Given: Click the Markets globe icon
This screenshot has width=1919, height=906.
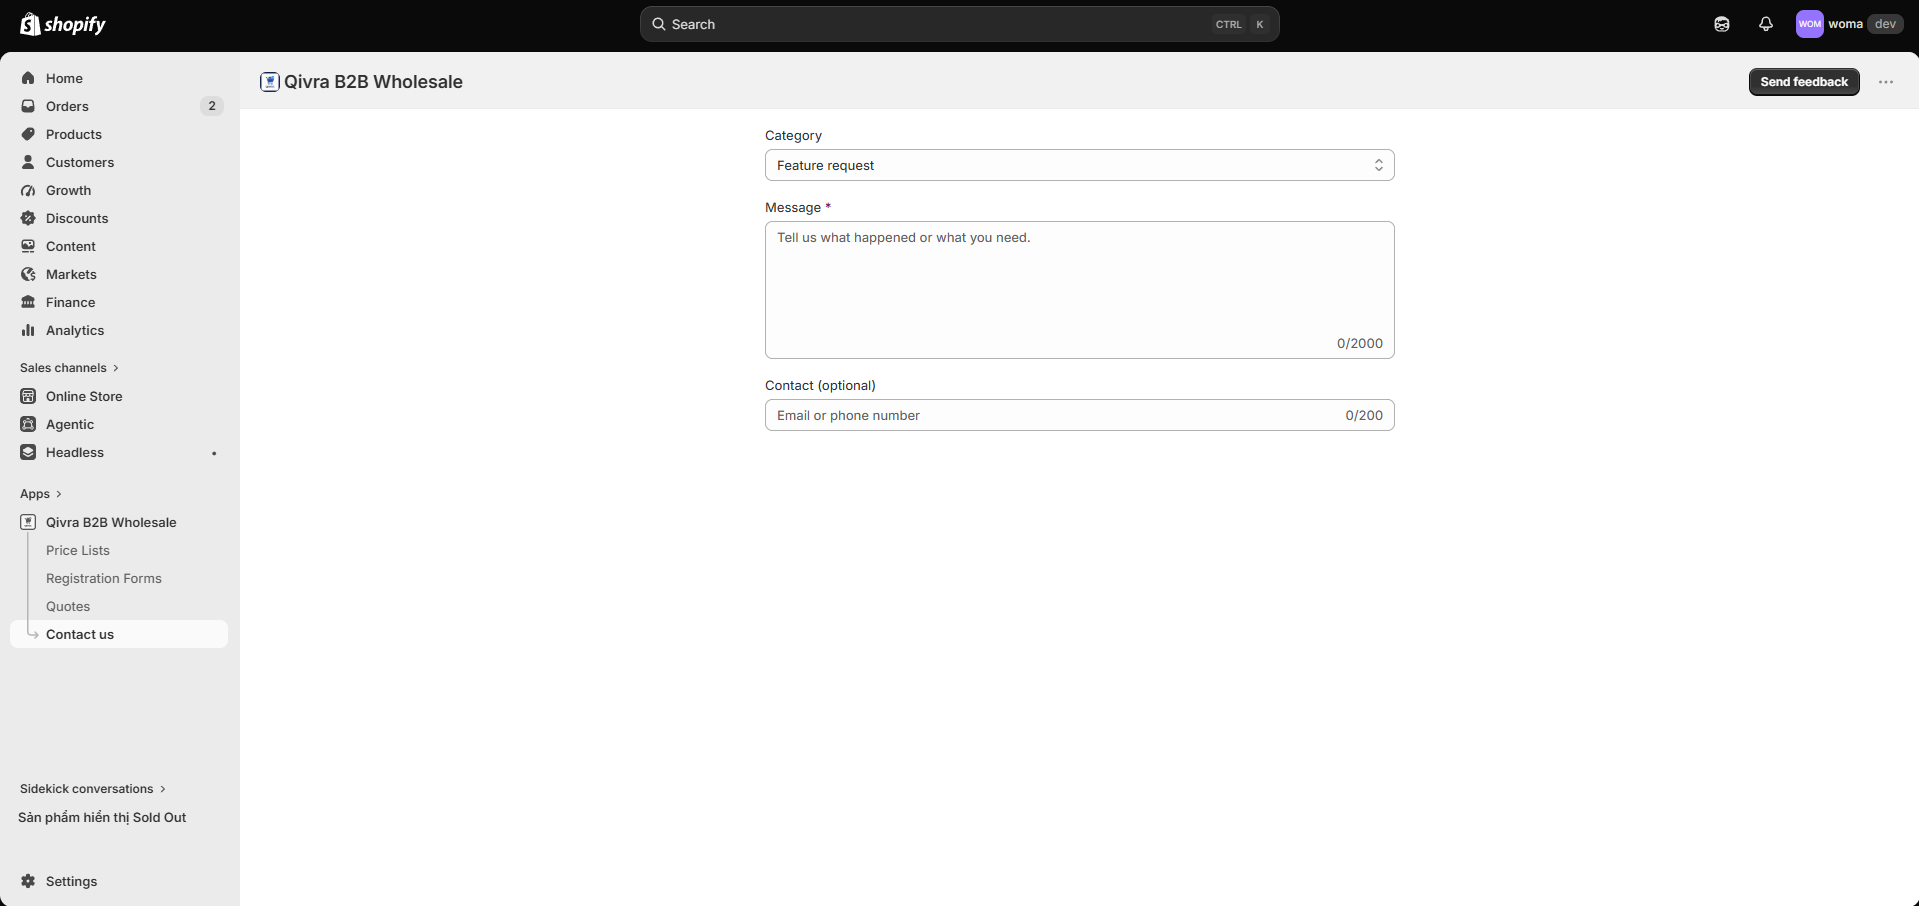Looking at the screenshot, I should tap(28, 274).
